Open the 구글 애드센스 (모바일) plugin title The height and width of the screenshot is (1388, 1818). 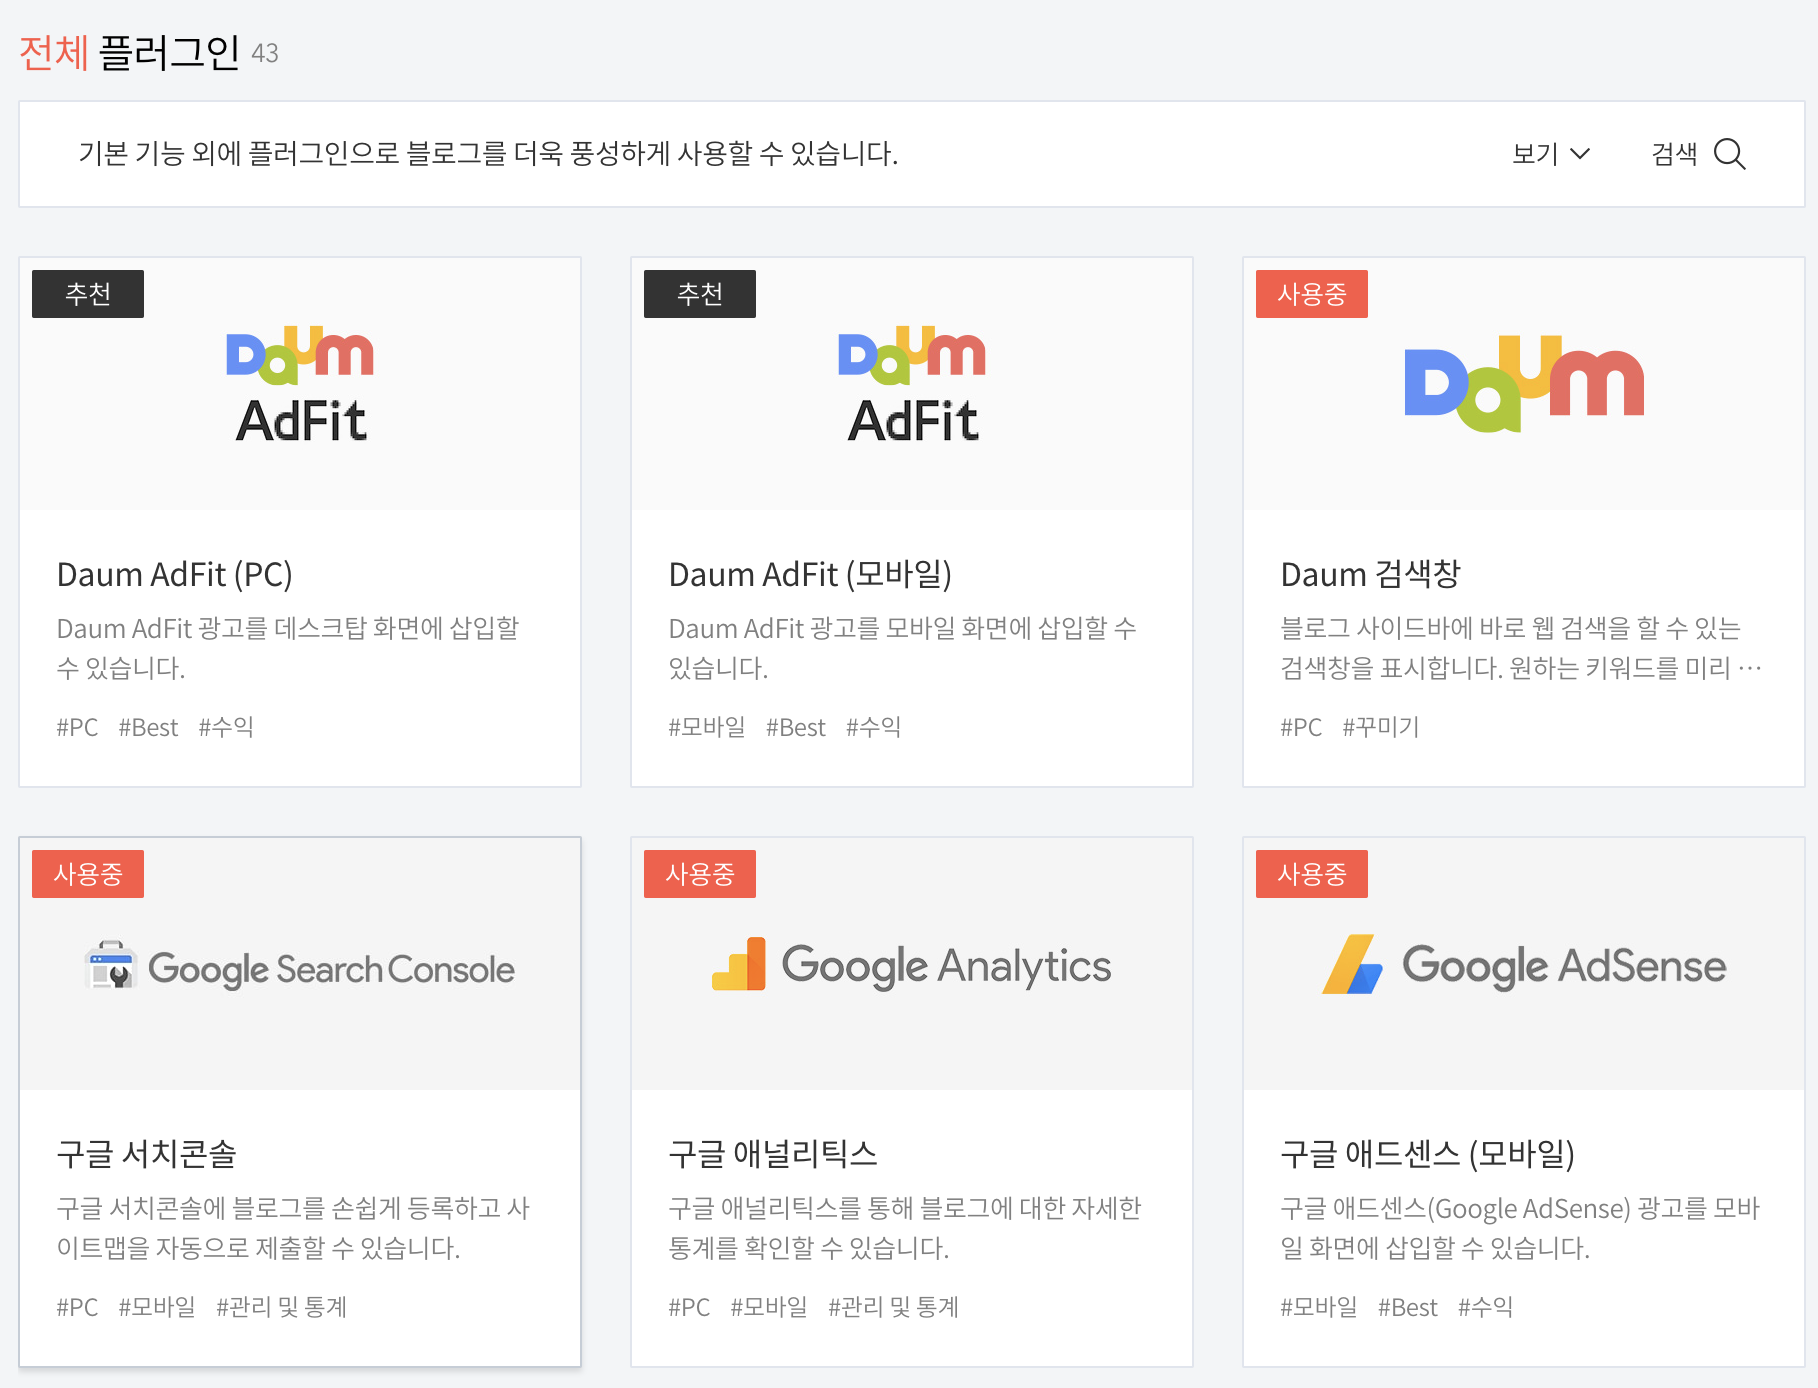tap(1427, 1154)
